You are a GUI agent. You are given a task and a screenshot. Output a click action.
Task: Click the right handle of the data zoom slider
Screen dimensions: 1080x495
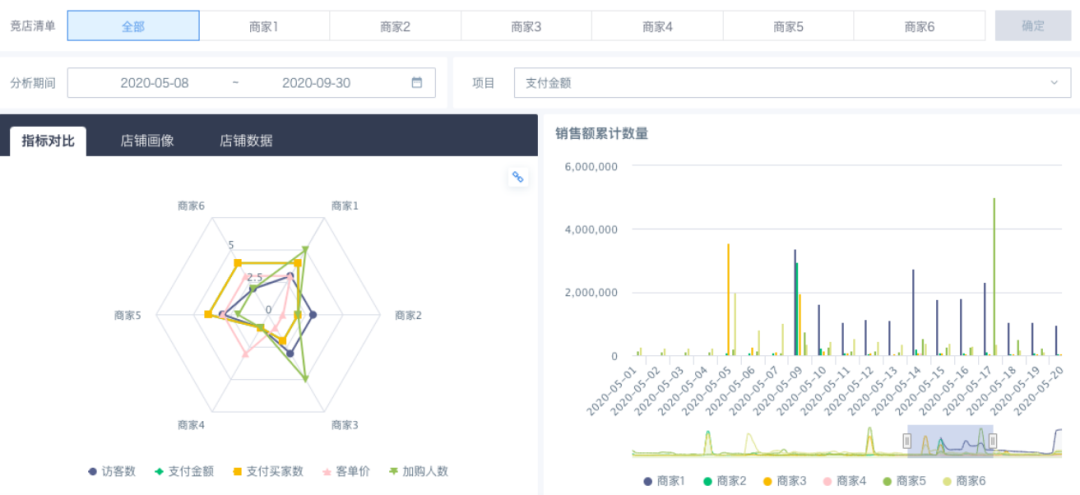coord(993,441)
